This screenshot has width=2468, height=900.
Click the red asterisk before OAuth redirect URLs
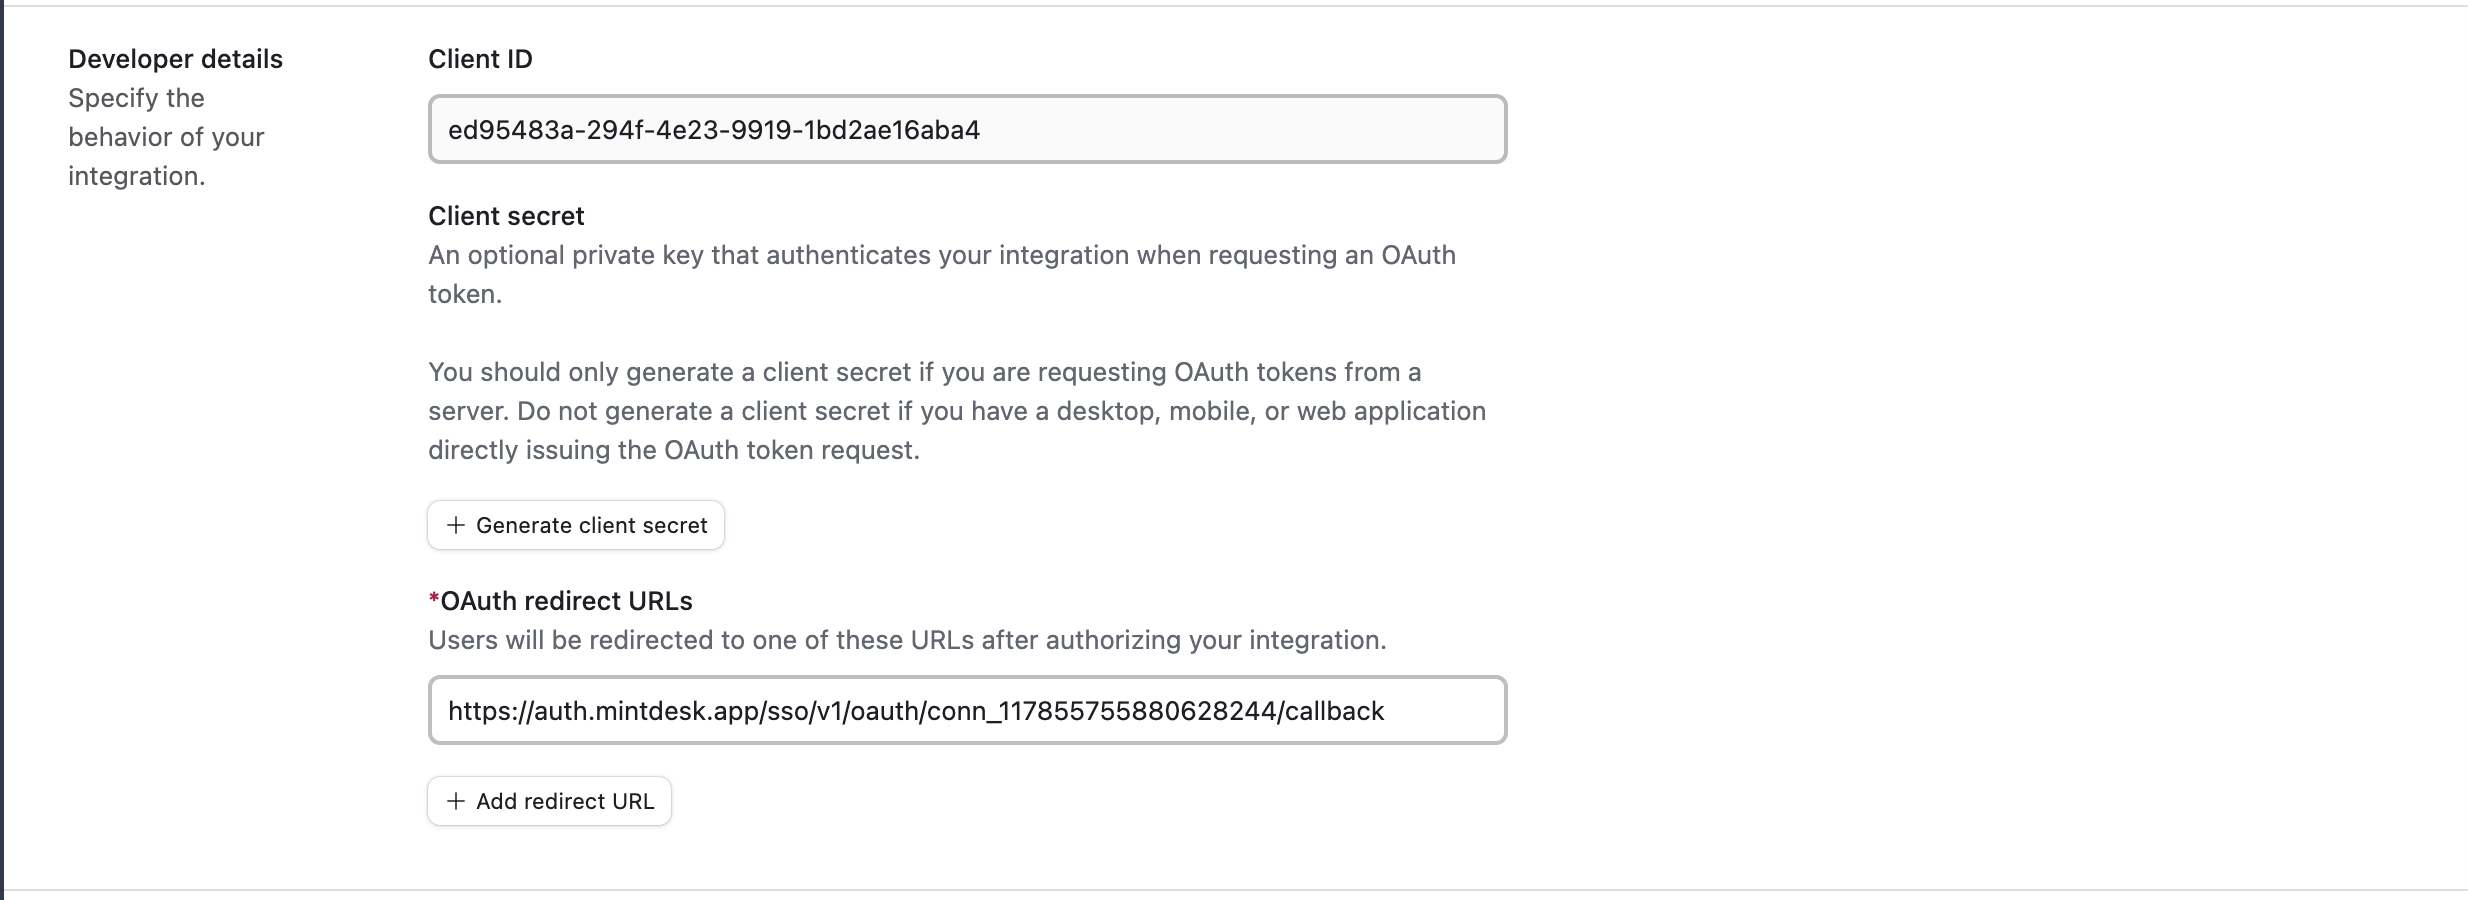(x=433, y=598)
